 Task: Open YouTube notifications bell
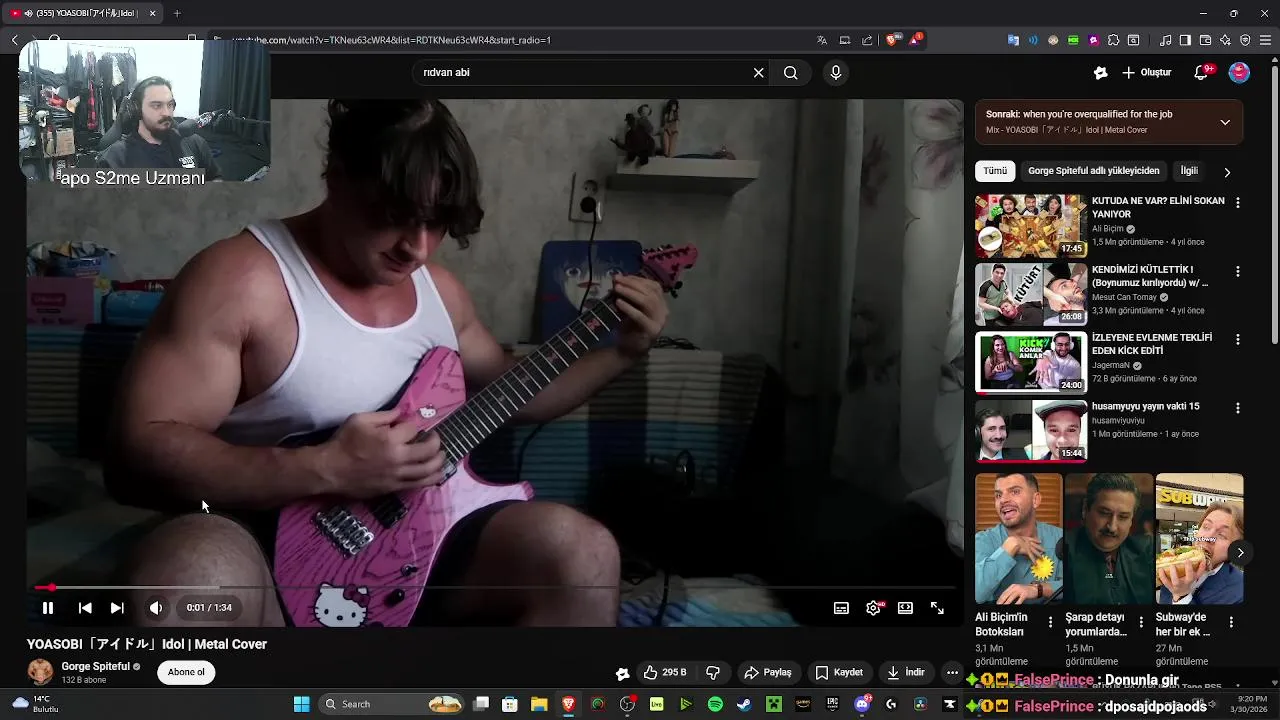coord(1202,72)
